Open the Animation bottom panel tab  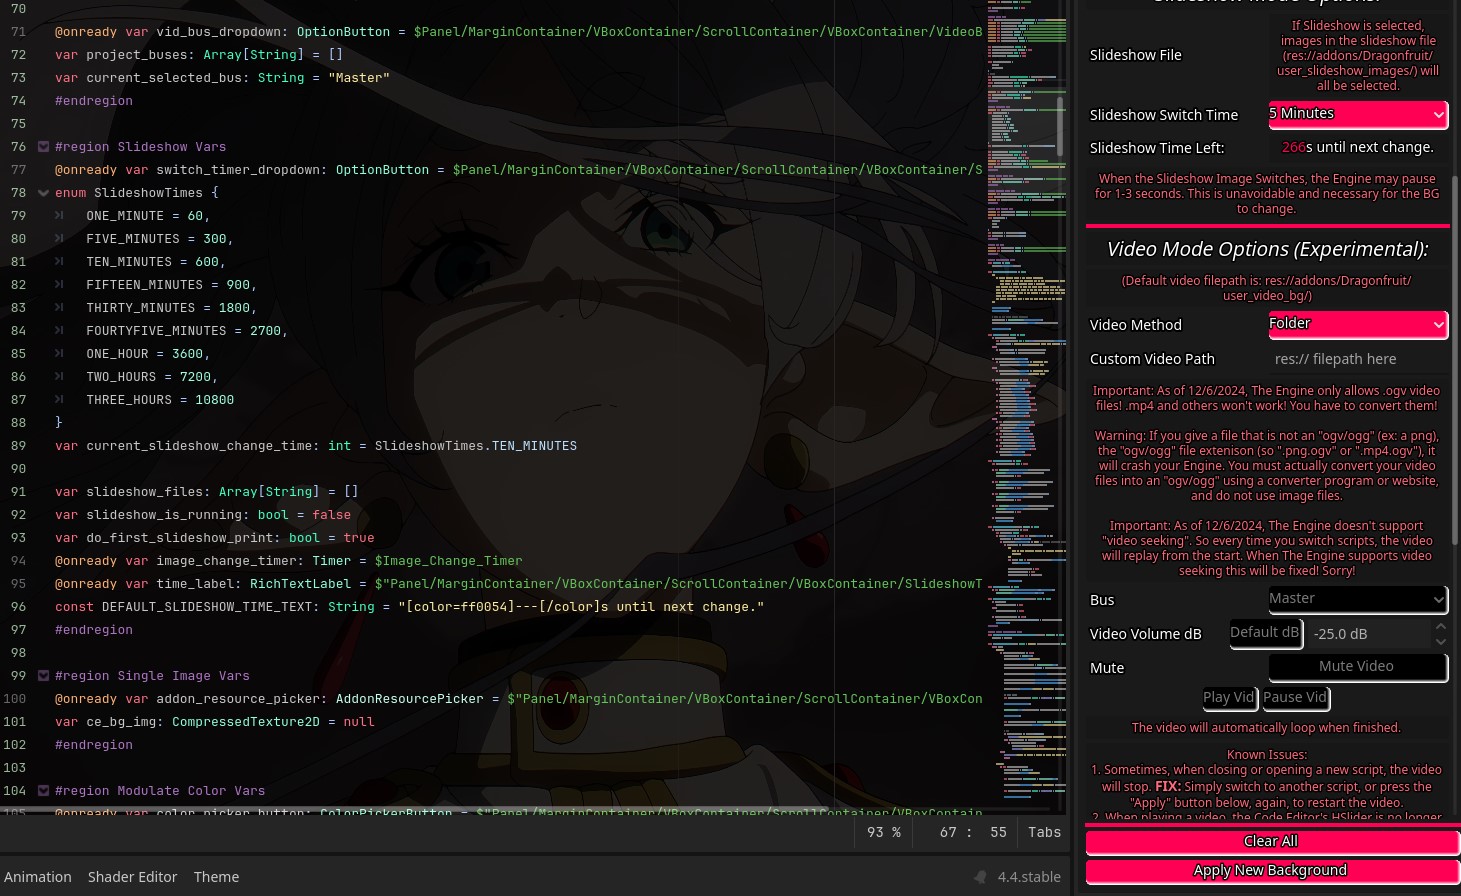point(38,877)
